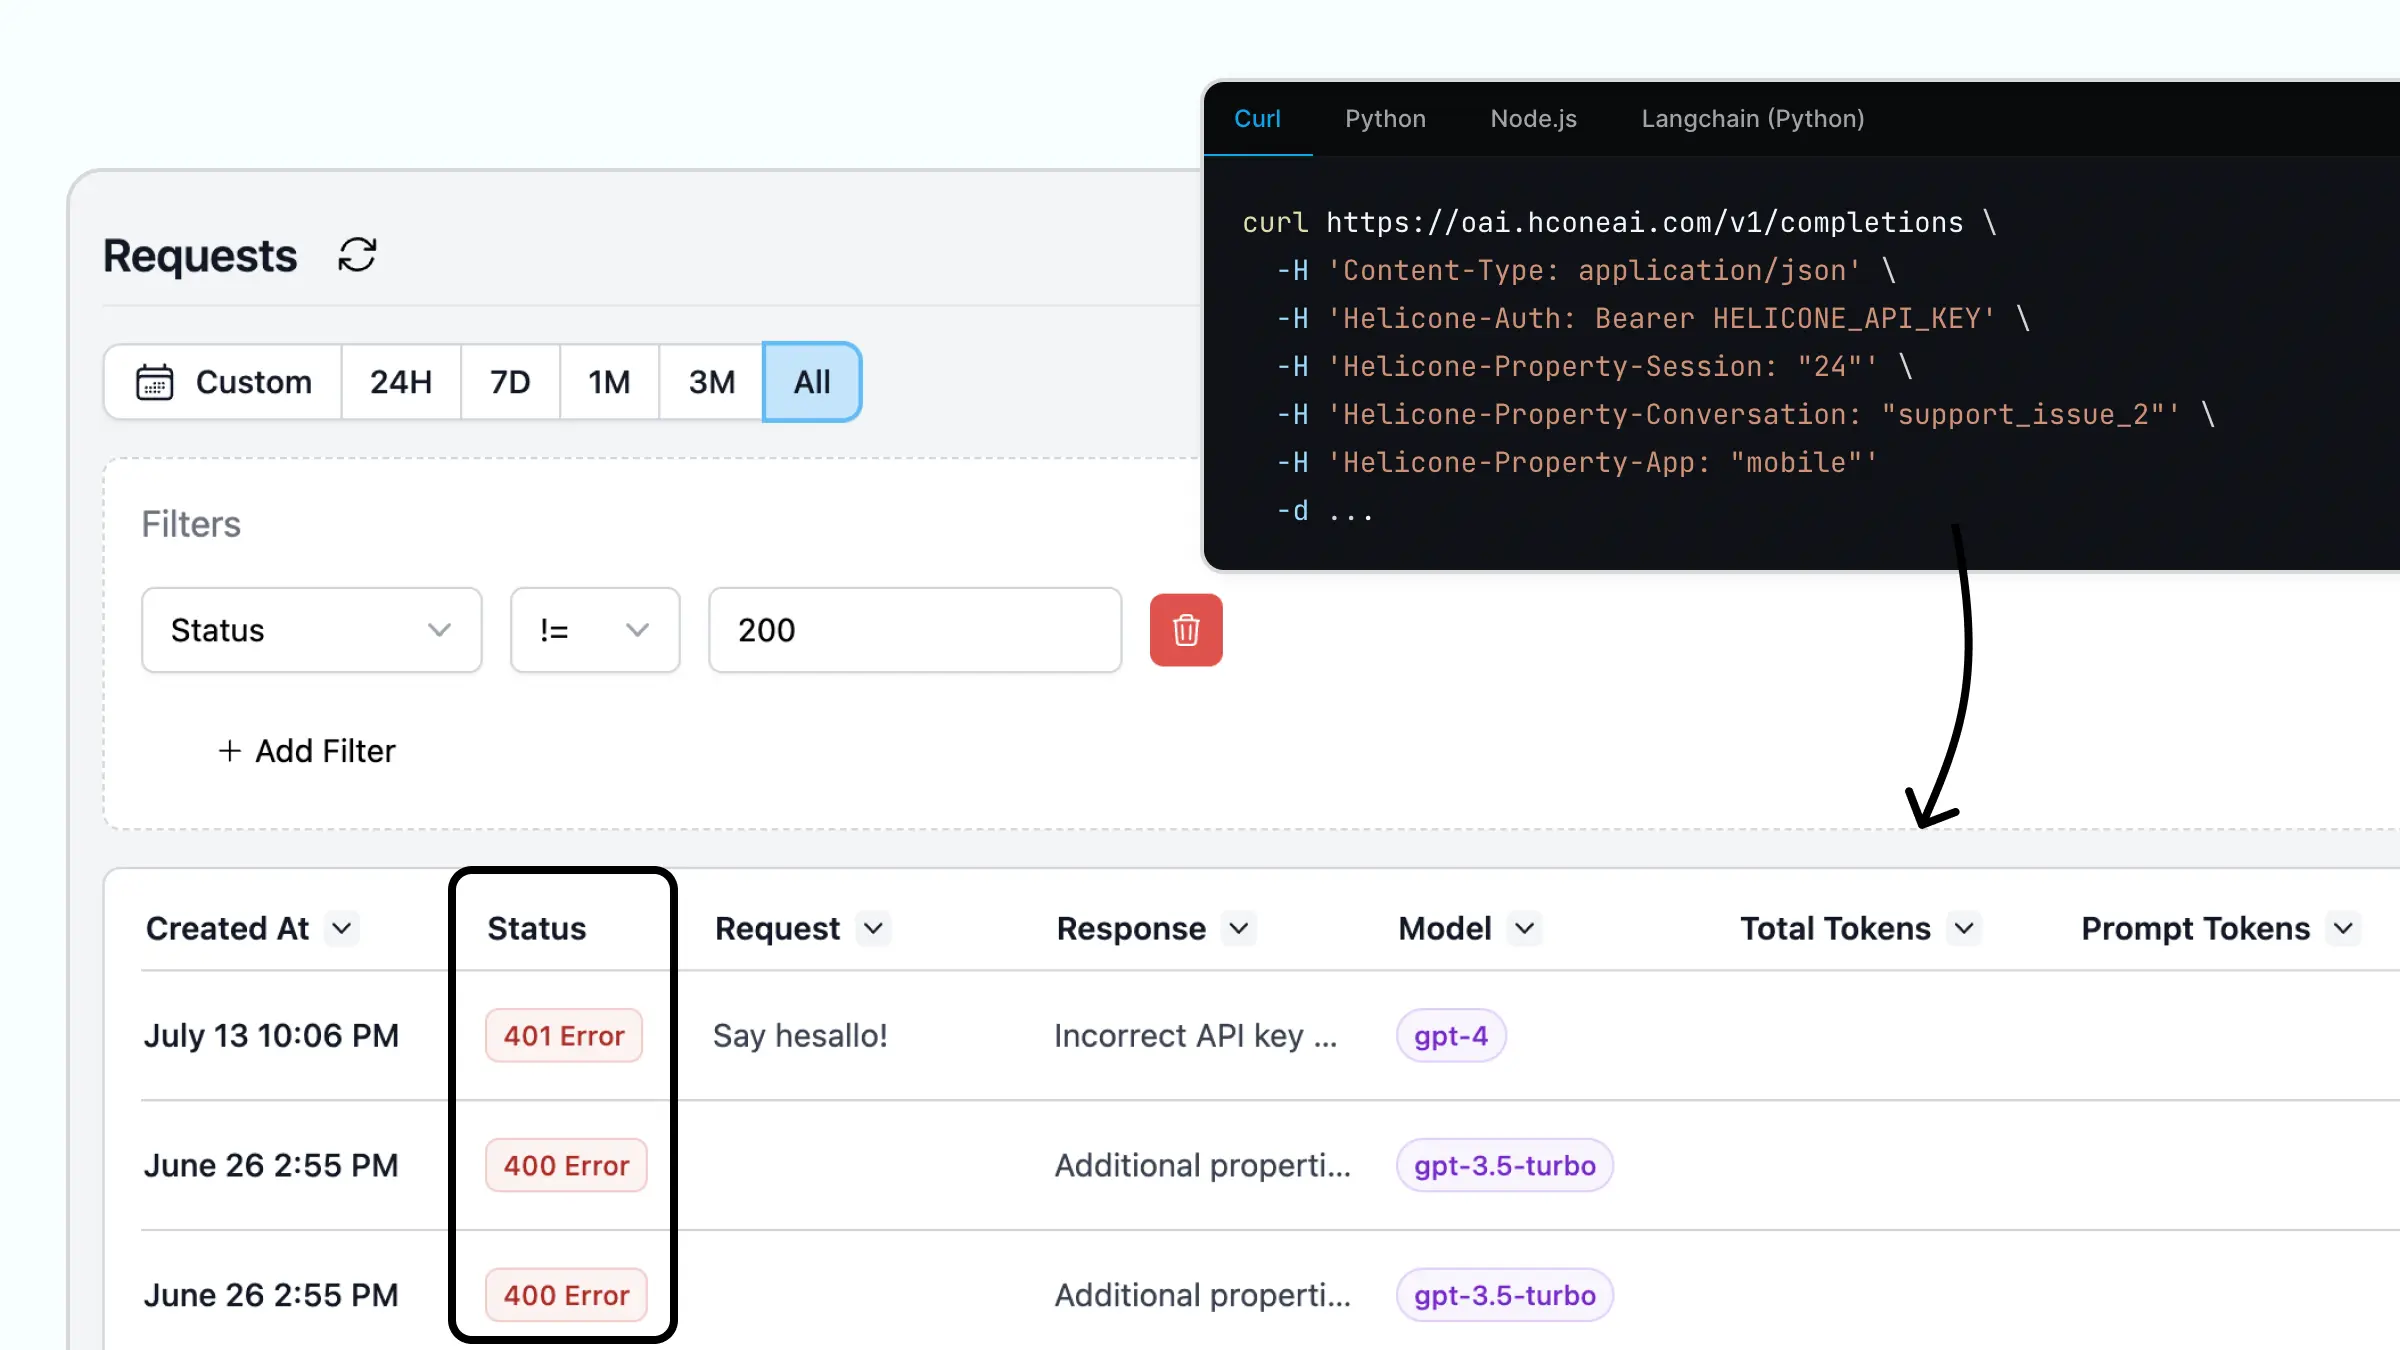Image resolution: width=2400 pixels, height=1350 pixels.
Task: Open the Custom date range picker
Action: point(223,382)
